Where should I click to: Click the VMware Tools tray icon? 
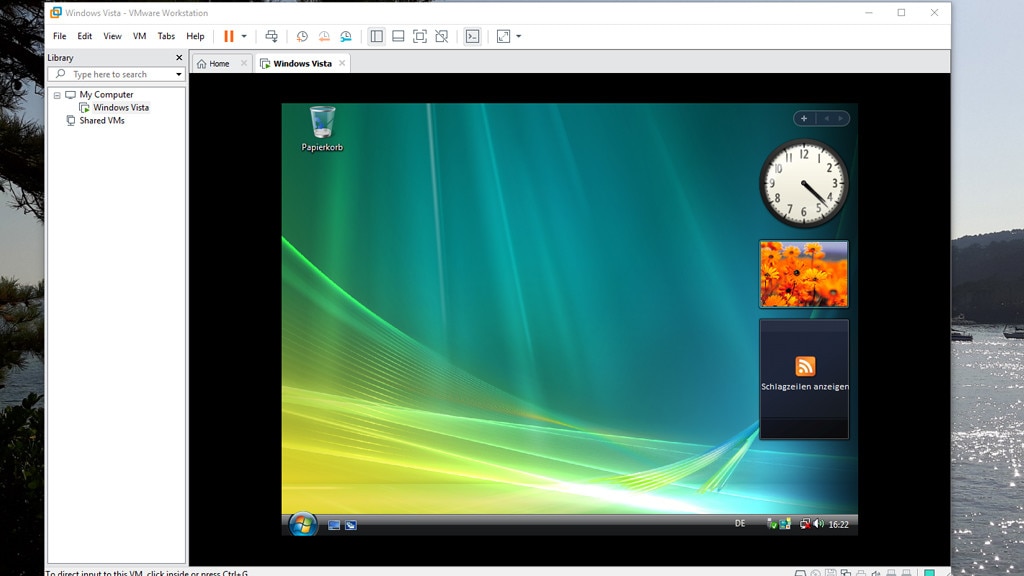pyautogui.click(x=785, y=524)
